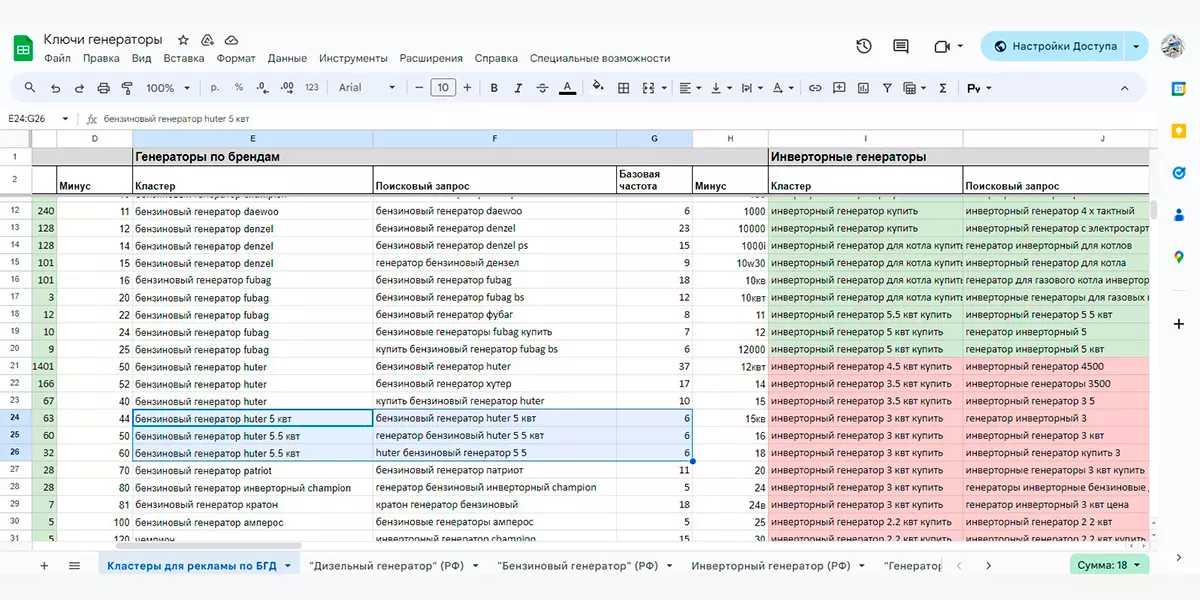Open the Сумма: 18 summary dropdown
Image resolution: width=1200 pixels, height=600 pixels.
[1109, 565]
